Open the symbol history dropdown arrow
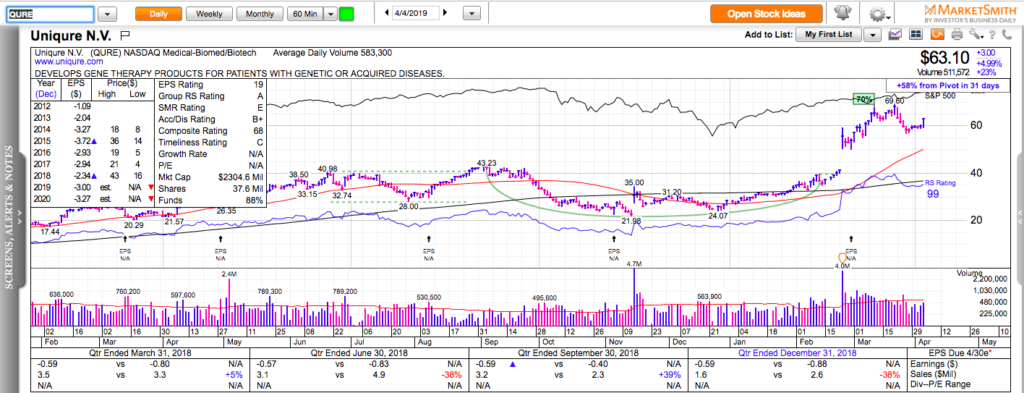 [108, 14]
